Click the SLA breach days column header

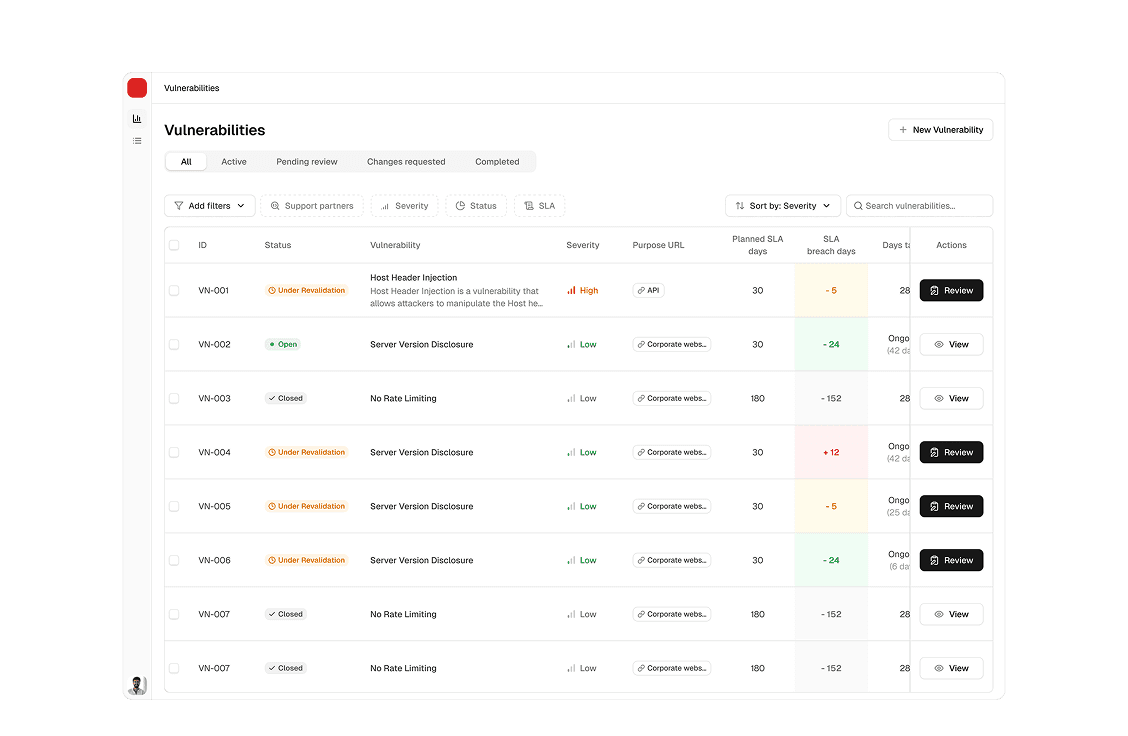(x=831, y=245)
